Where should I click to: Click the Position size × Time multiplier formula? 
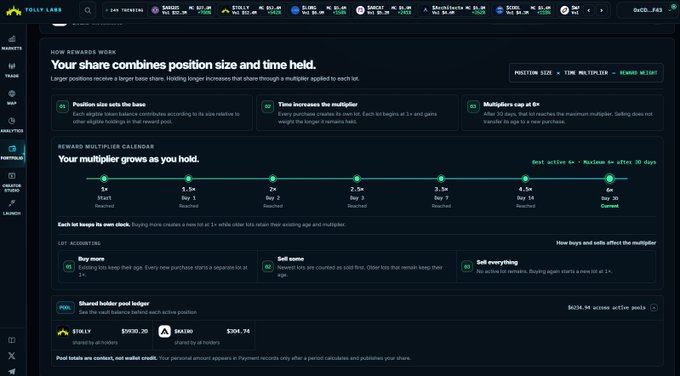point(586,73)
